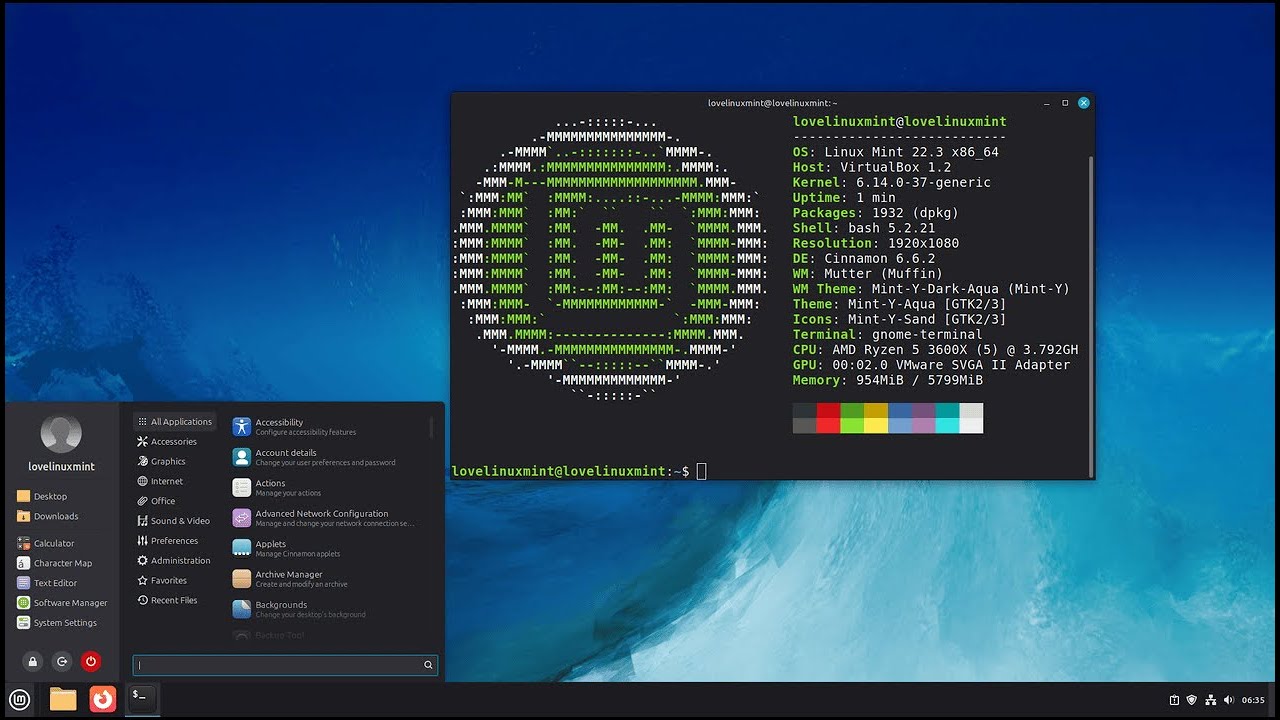The width and height of the screenshot is (1280, 720).
Task: Click the magnifier icon in the search box
Action: click(x=428, y=665)
